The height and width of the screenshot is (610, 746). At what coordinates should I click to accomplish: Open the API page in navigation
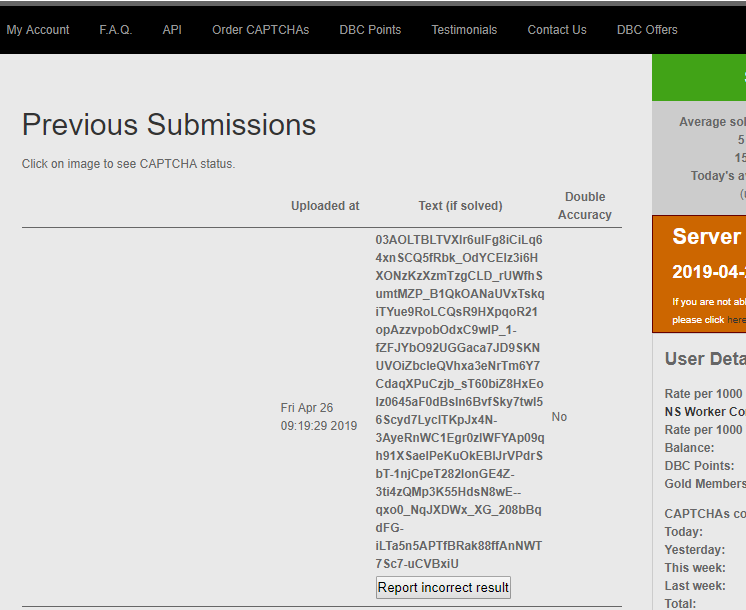click(x=172, y=30)
